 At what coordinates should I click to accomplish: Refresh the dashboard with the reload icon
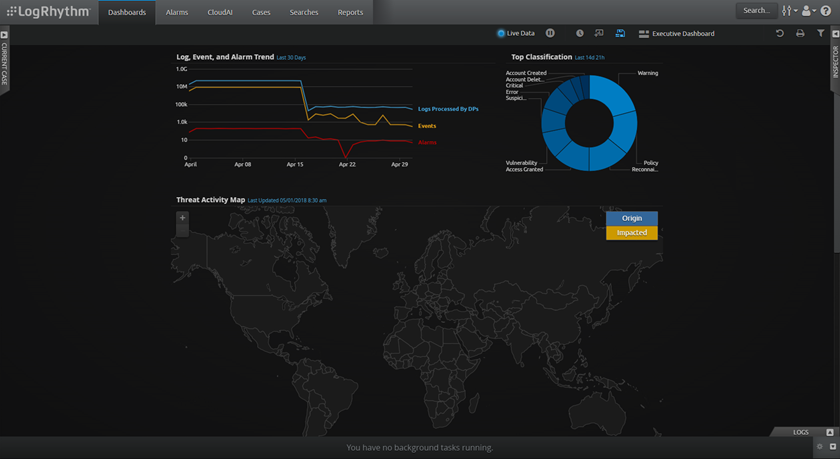pos(780,34)
